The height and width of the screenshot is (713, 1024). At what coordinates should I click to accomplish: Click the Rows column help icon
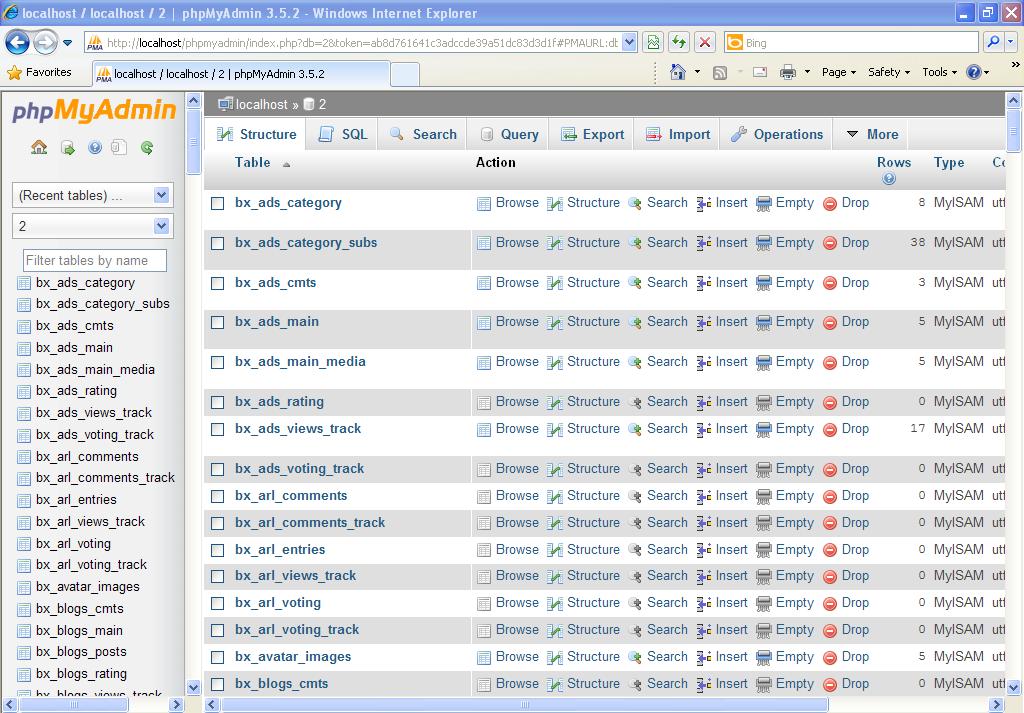pyautogui.click(x=888, y=179)
